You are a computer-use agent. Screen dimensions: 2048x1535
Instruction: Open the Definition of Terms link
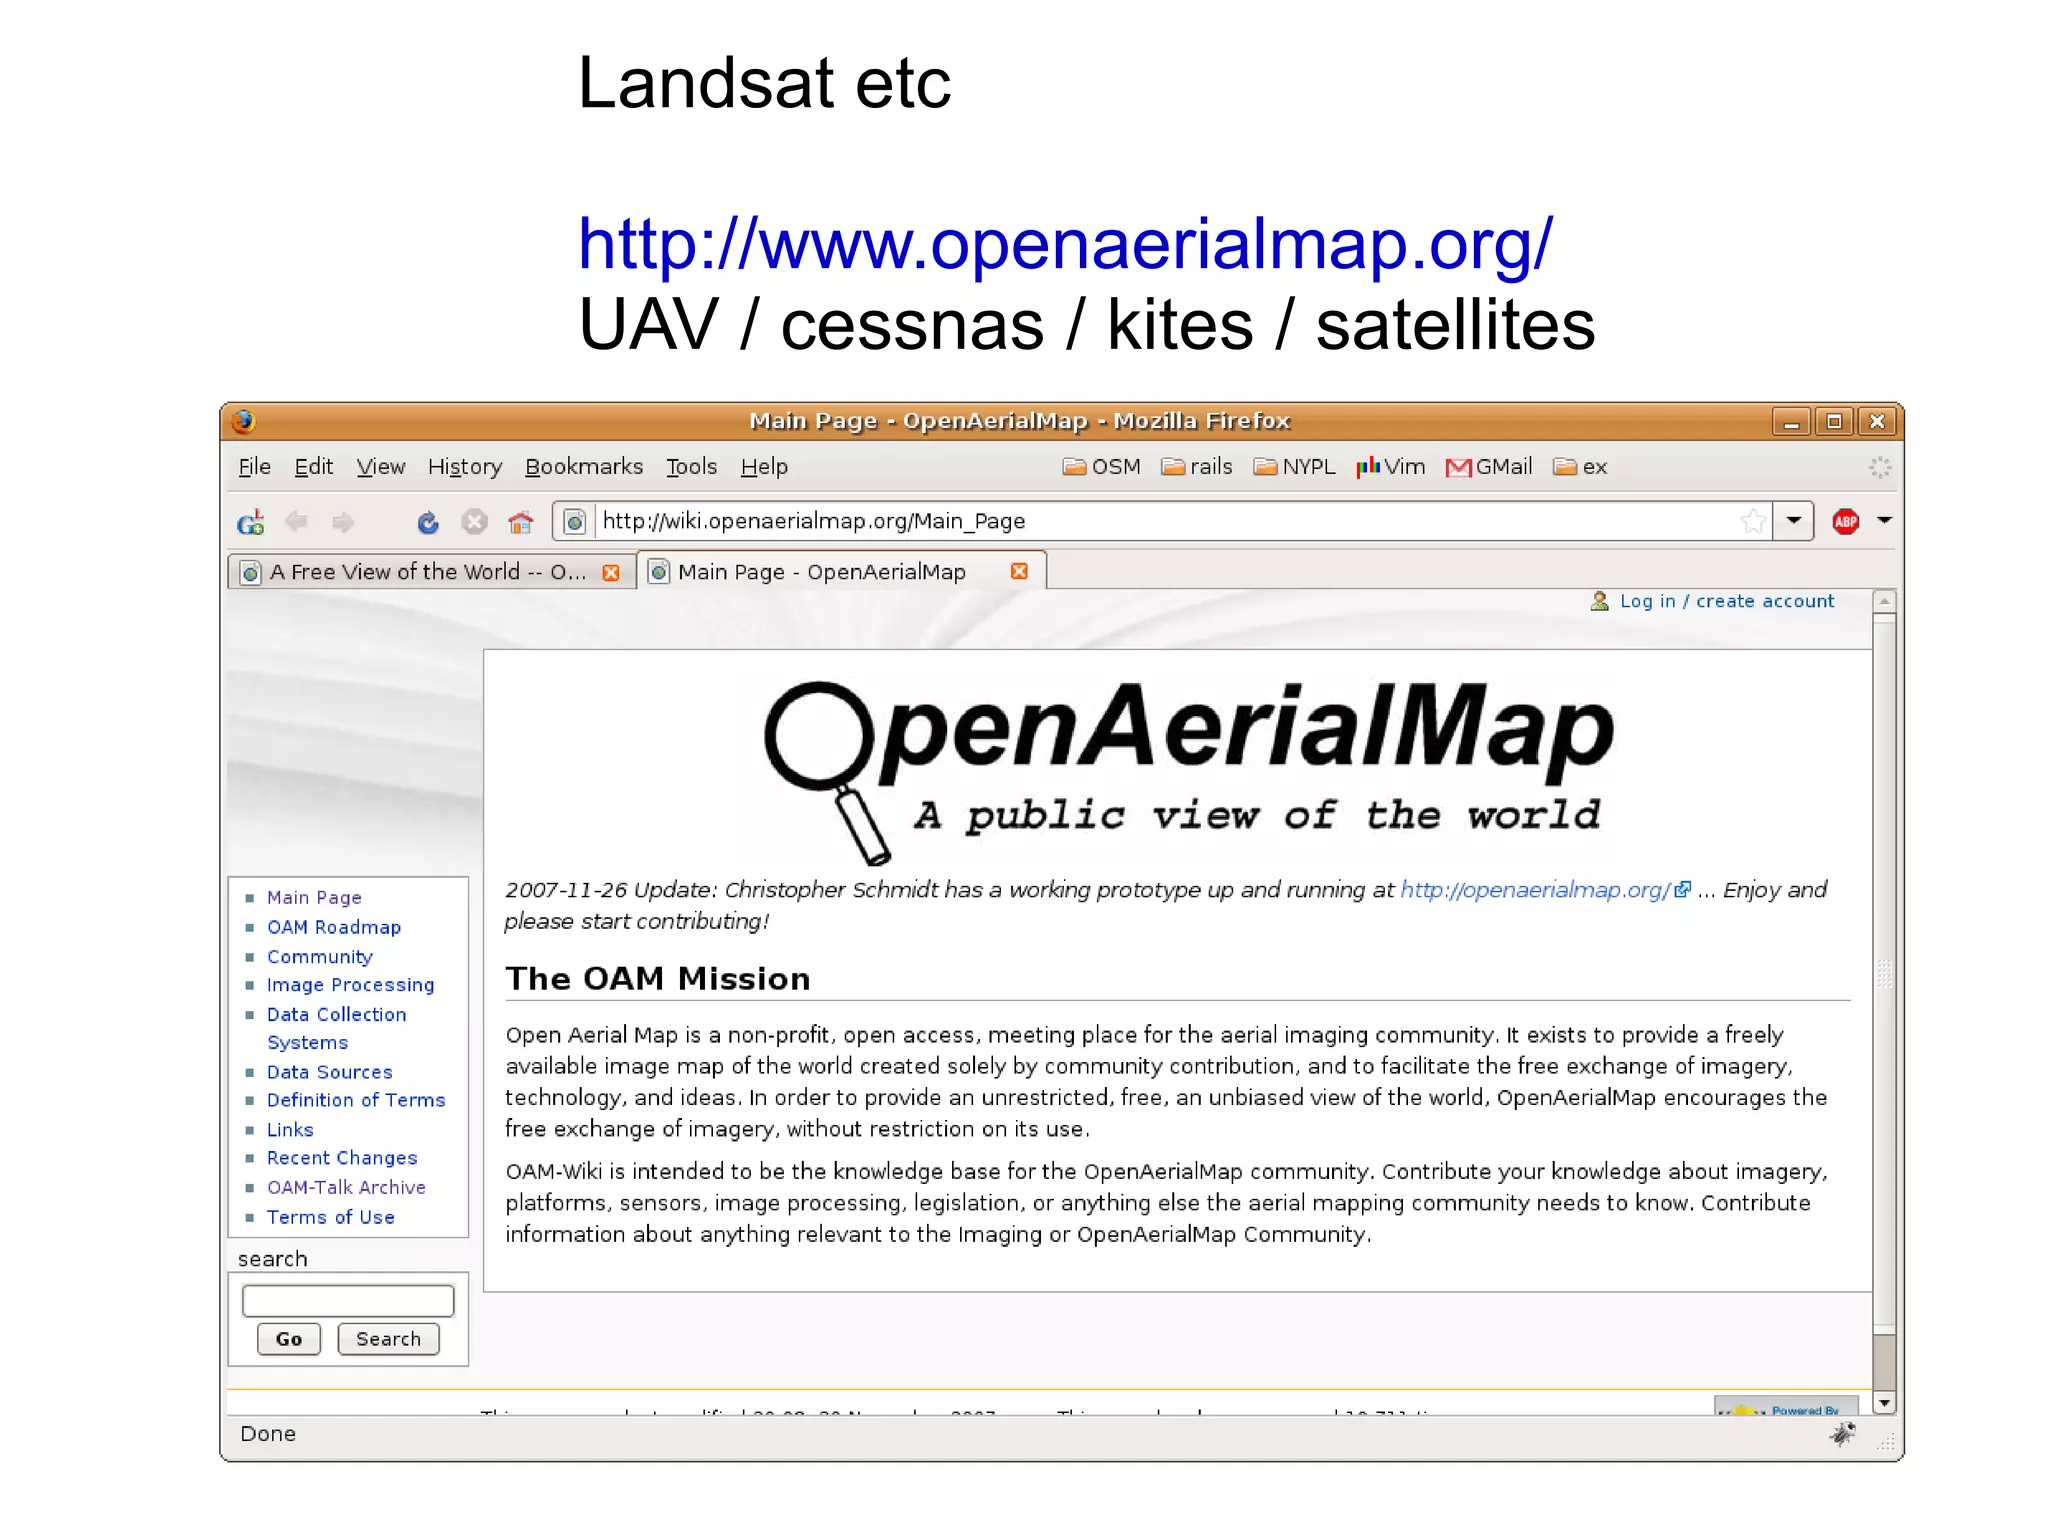356,1100
